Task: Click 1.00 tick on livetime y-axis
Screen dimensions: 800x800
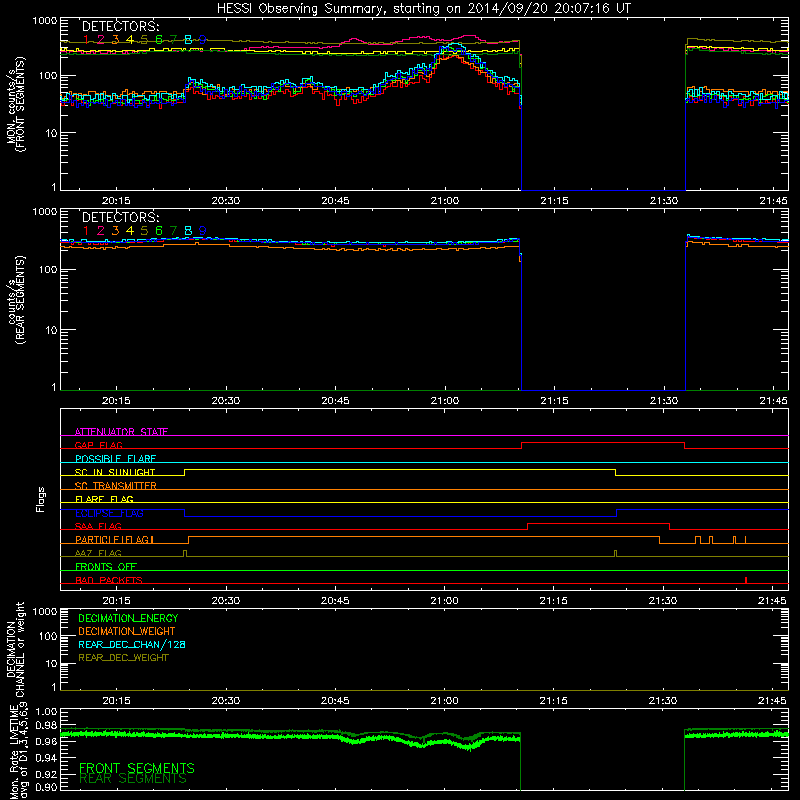Action: pyautogui.click(x=46, y=711)
